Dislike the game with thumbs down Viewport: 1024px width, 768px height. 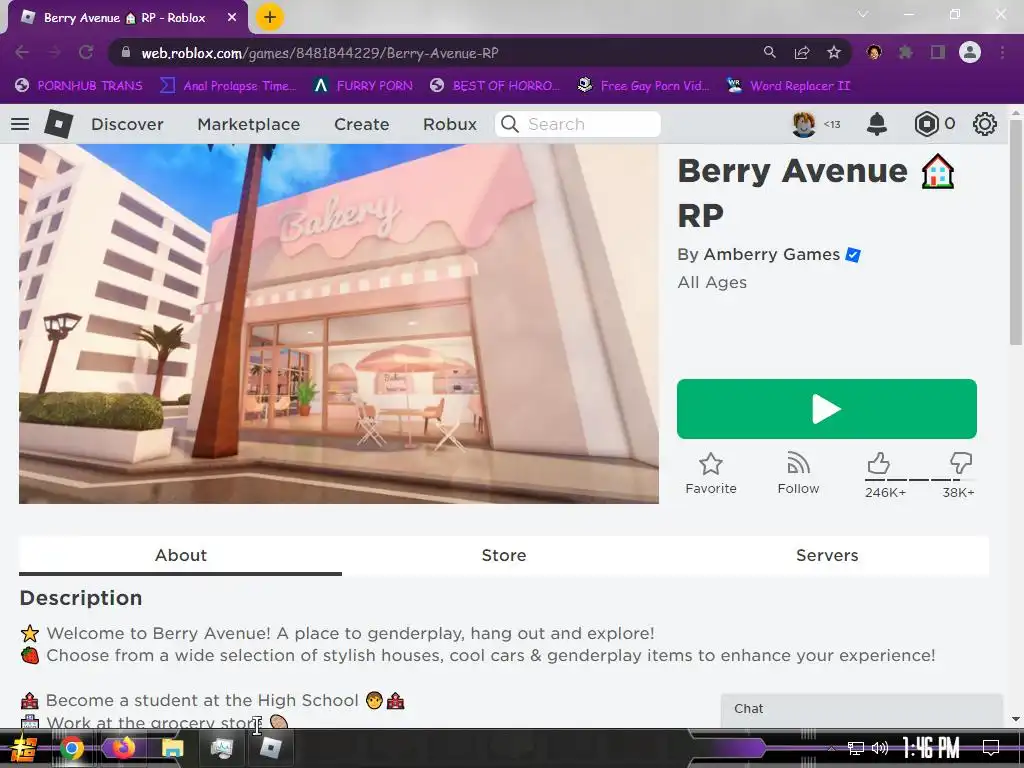[961, 464]
